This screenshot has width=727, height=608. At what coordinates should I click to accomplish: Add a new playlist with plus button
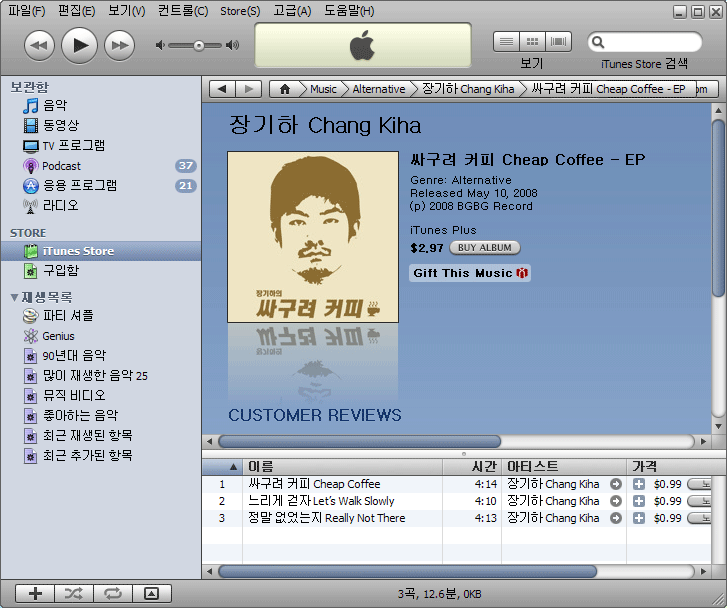(35, 594)
